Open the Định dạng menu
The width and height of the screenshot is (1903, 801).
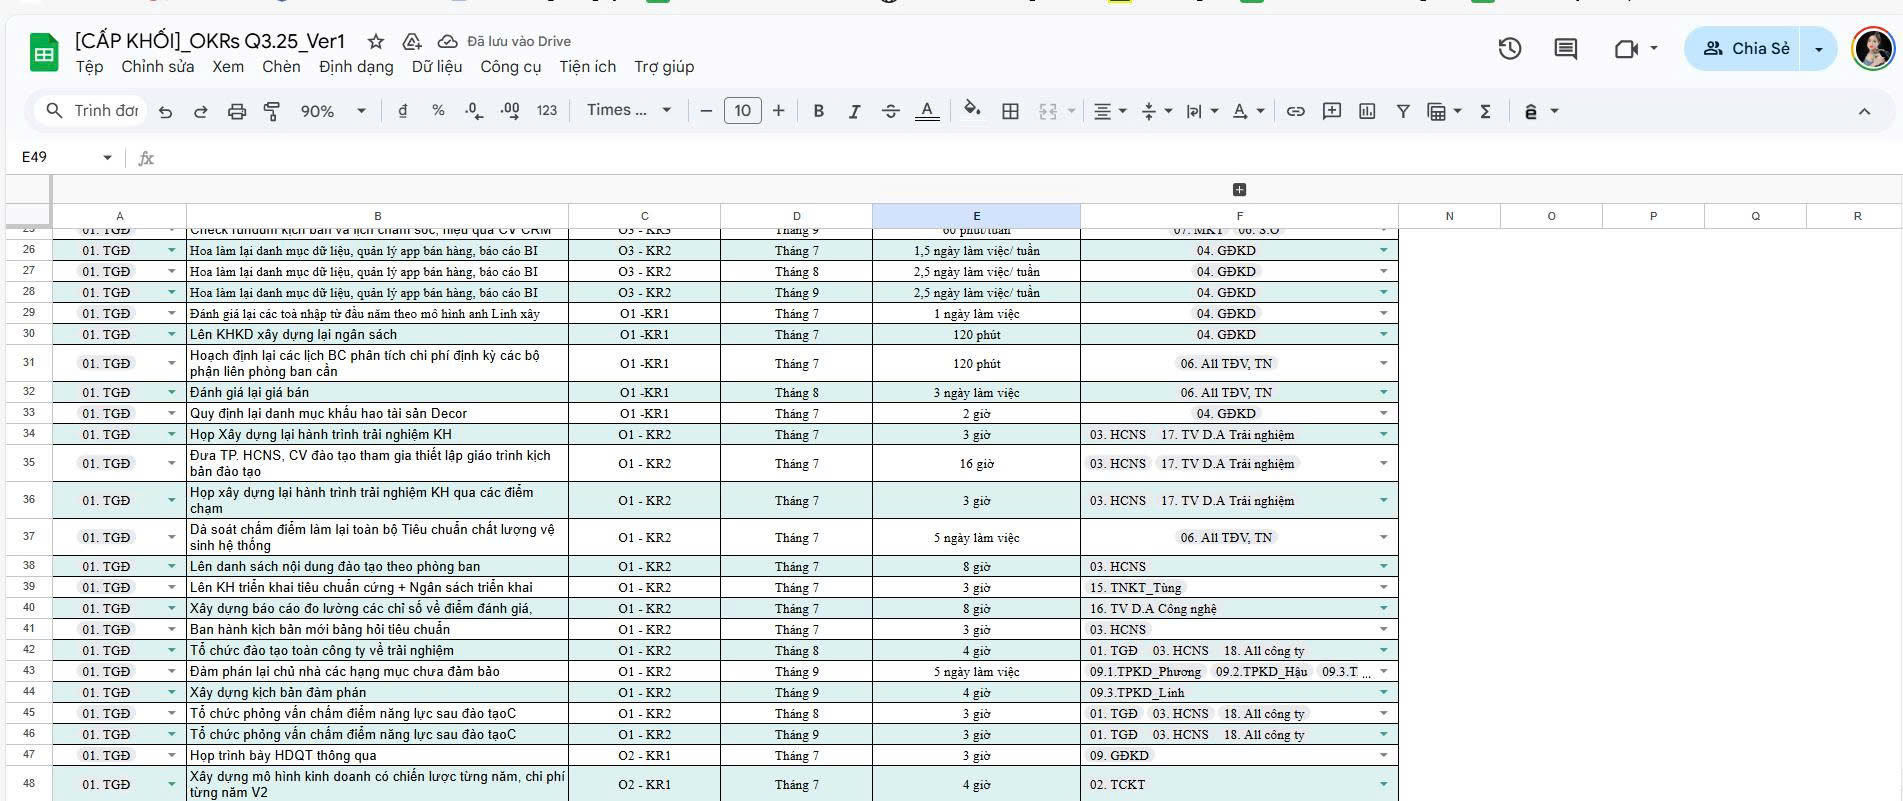point(356,67)
